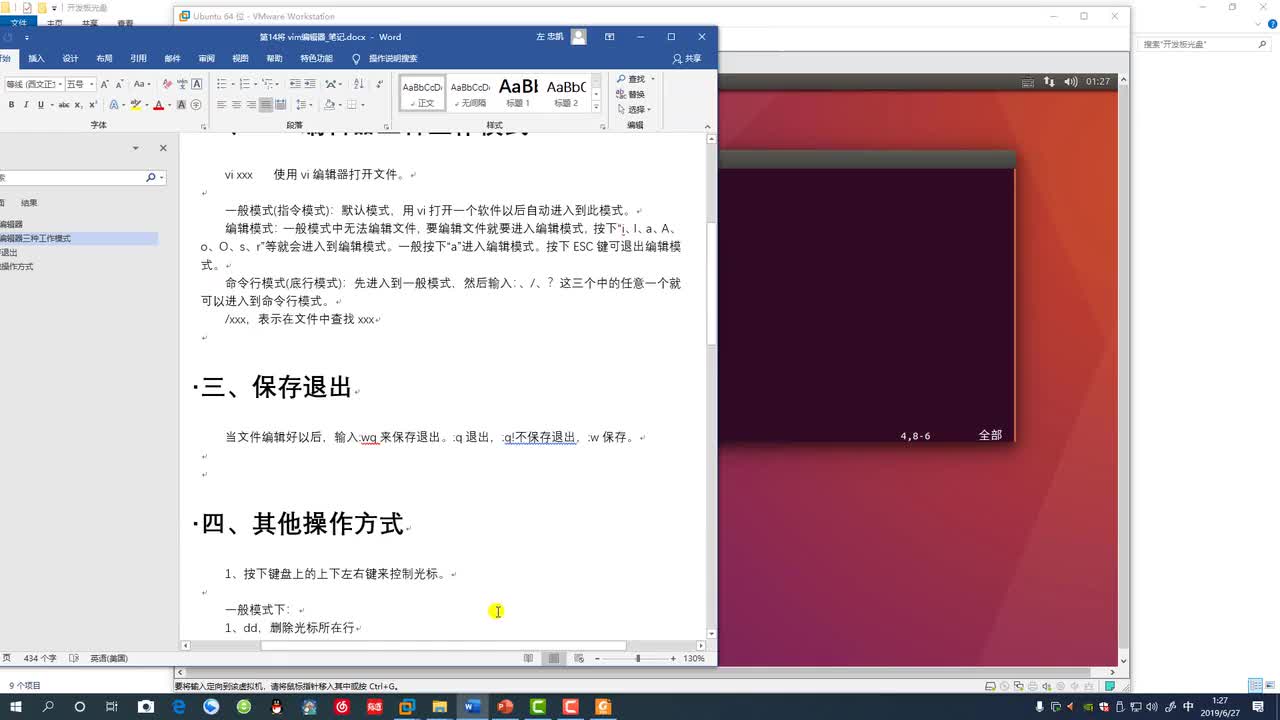
Task: Toggle bold formatting in Word ribbon
Action: (11, 105)
